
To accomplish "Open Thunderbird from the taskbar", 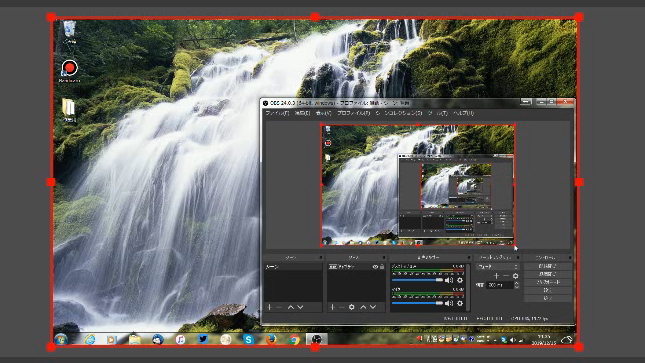I will [158, 340].
